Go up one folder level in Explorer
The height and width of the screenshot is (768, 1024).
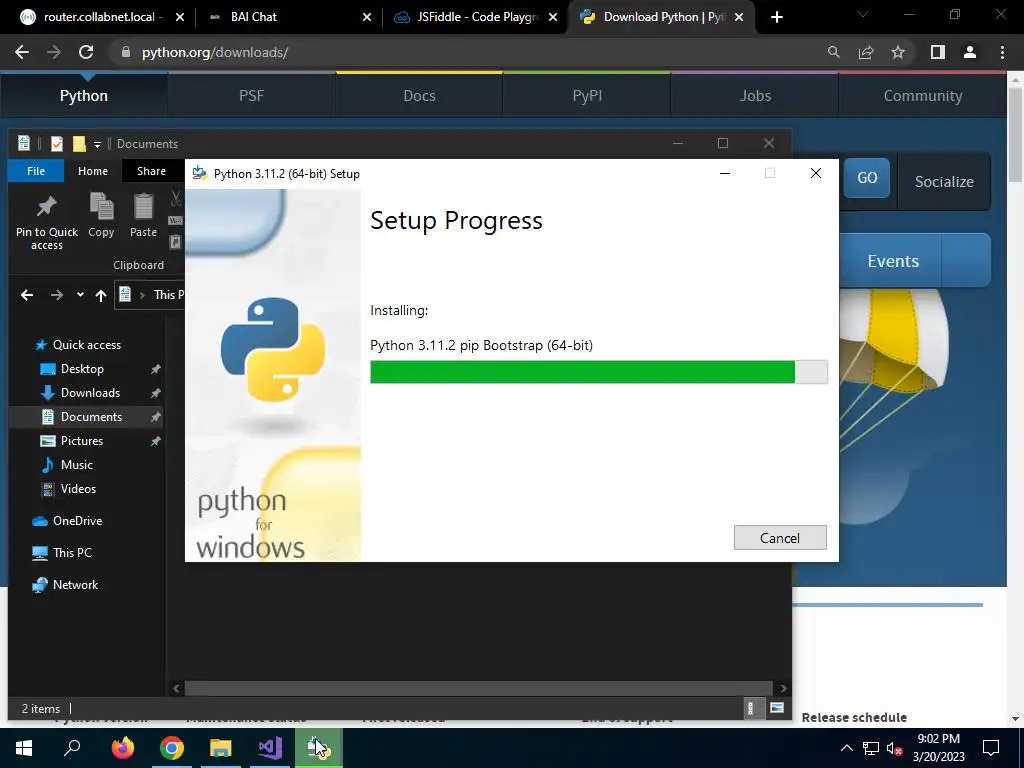tap(101, 295)
